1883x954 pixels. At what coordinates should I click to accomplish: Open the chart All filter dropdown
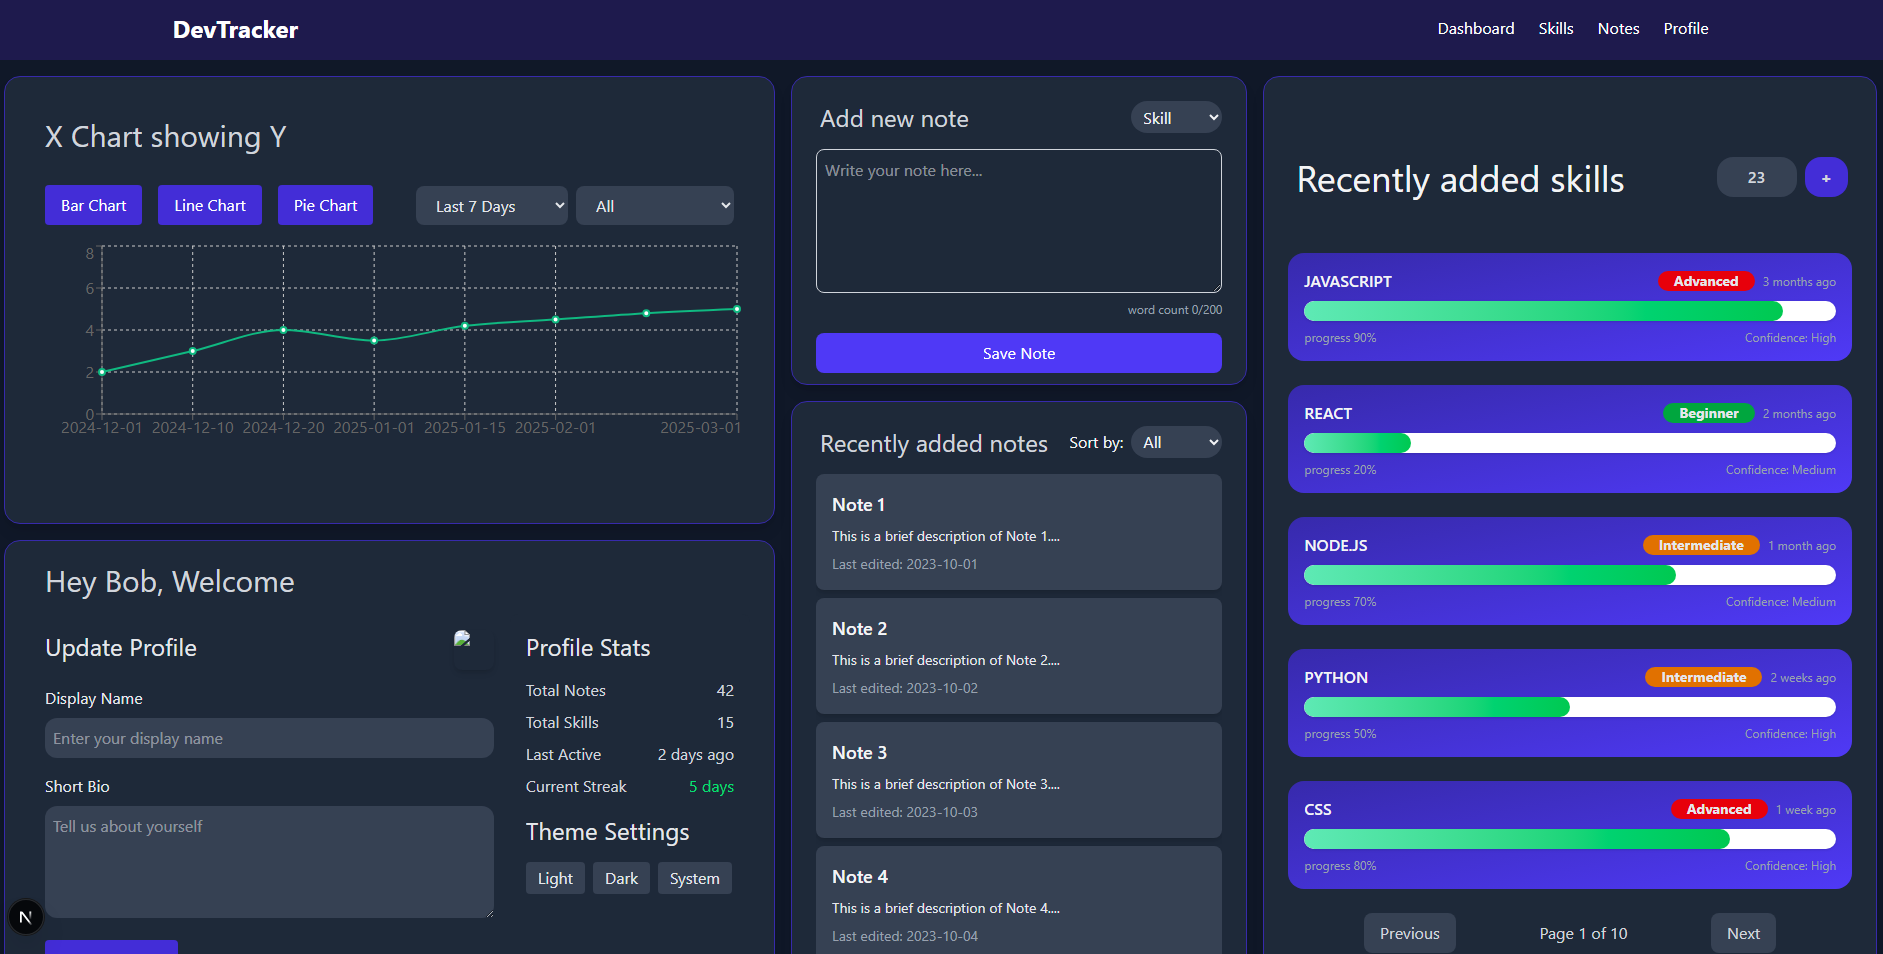pos(655,206)
